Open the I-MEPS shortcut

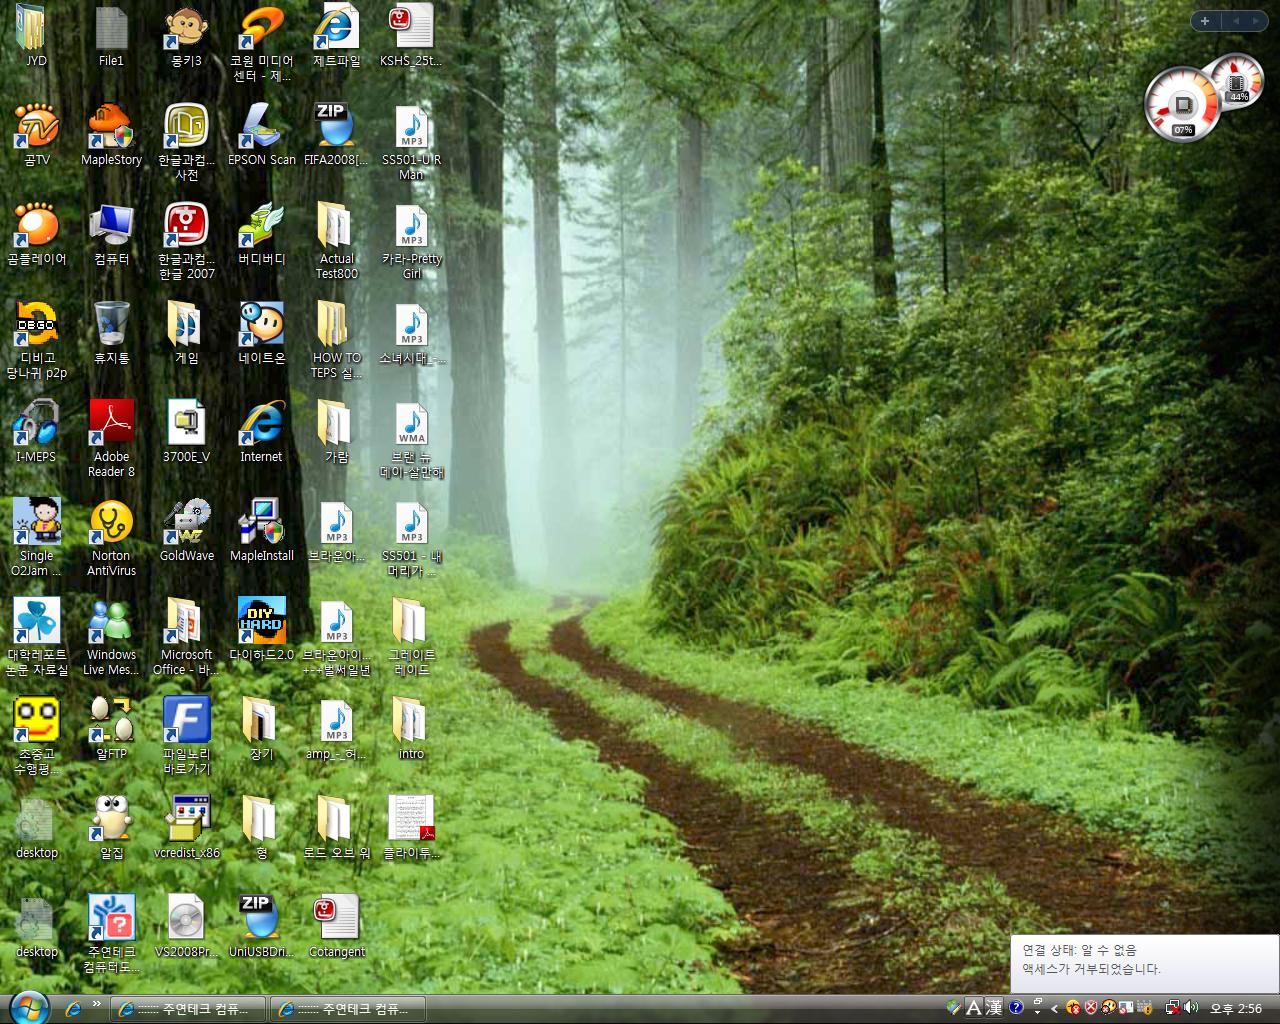[x=36, y=431]
